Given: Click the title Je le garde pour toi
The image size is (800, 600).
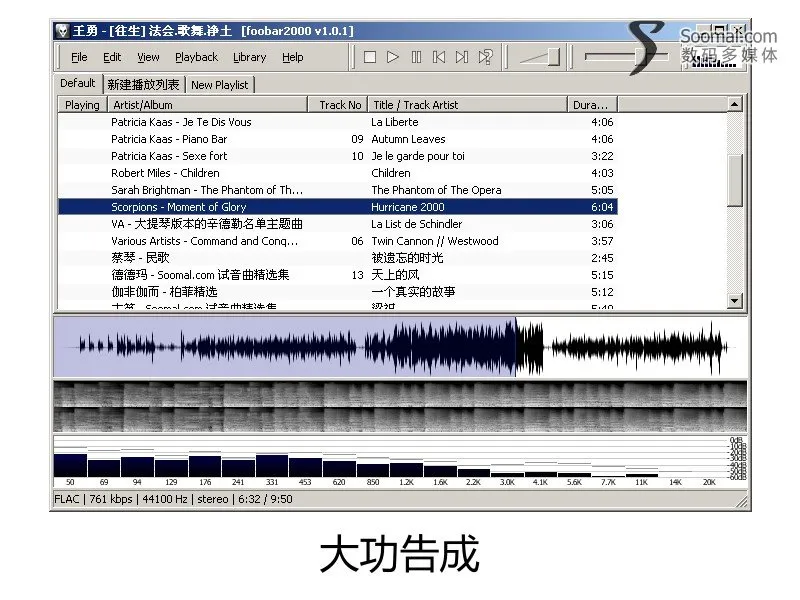Looking at the screenshot, I should click(x=418, y=156).
